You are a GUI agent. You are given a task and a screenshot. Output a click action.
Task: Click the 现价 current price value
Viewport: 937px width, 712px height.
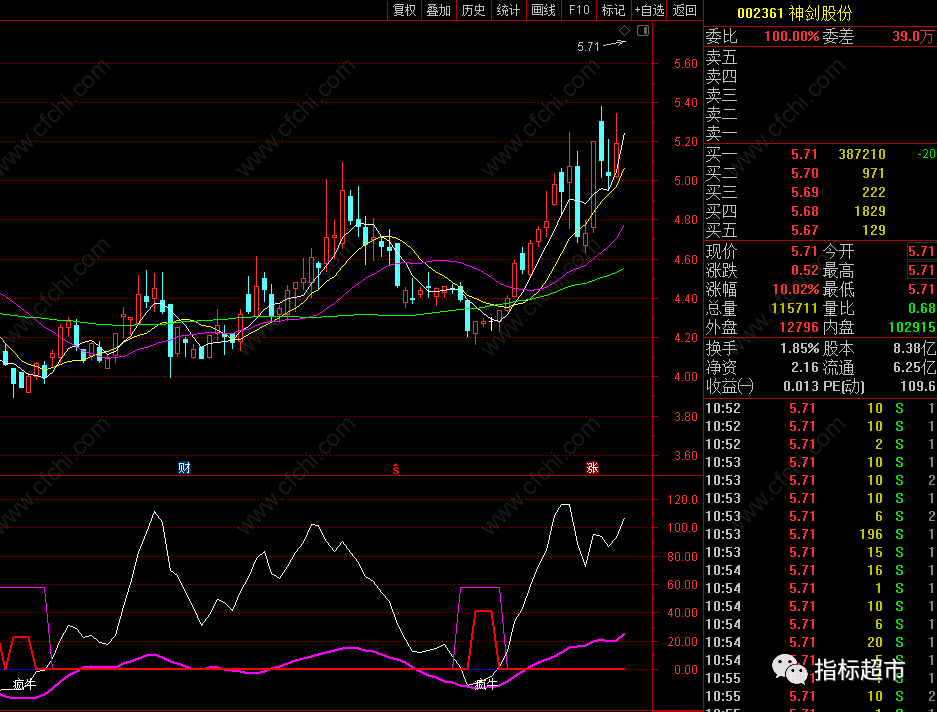[804, 251]
